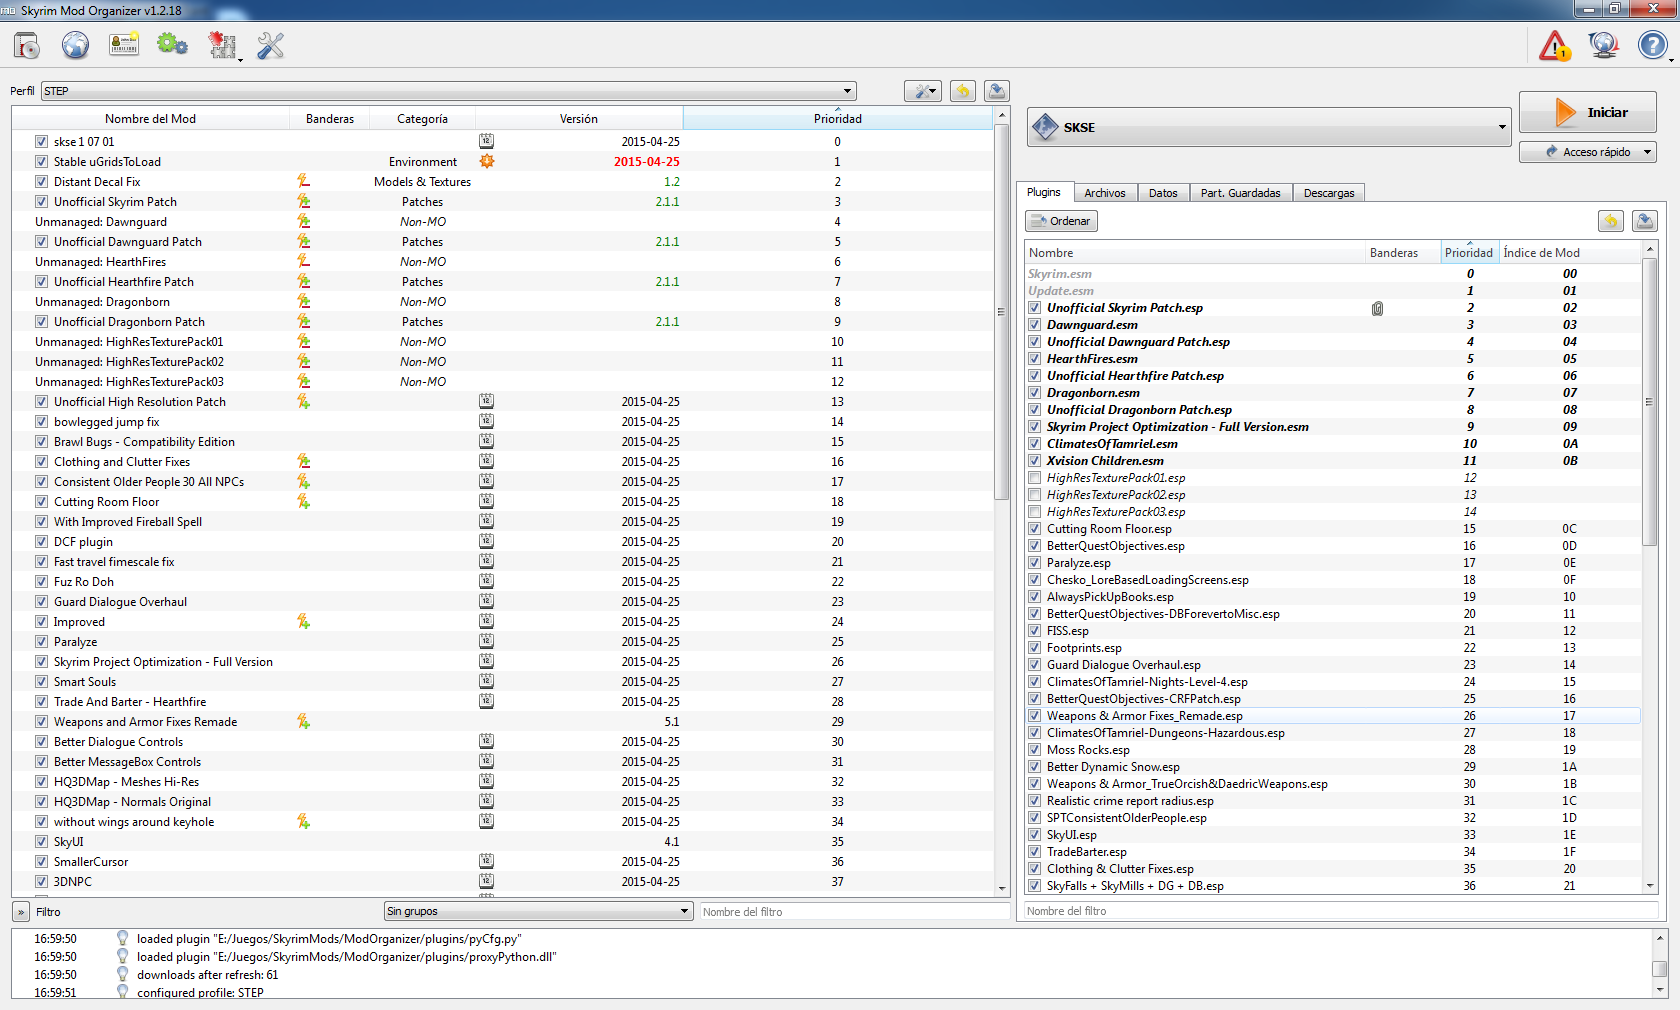Open the Datos tab
Viewport: 1680px width, 1010px height.
pos(1163,193)
